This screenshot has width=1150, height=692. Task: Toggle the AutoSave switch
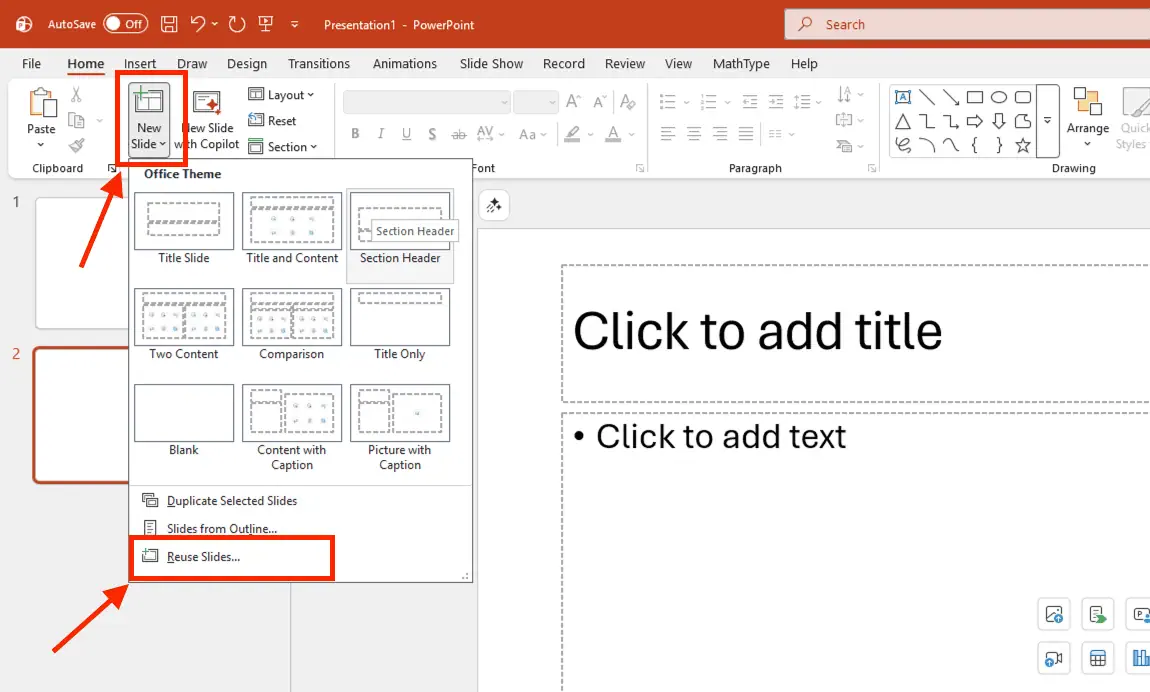(125, 24)
